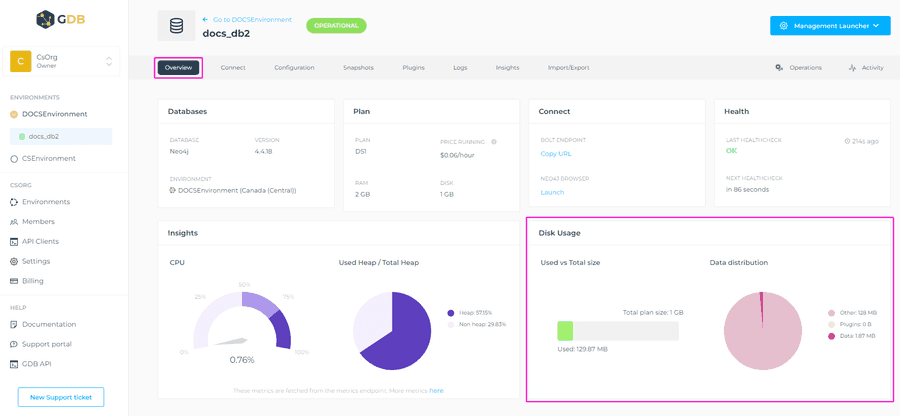Viewport: 900px width, 416px height.
Task: Click the Settings gear icon in sidebar
Action: 14,261
